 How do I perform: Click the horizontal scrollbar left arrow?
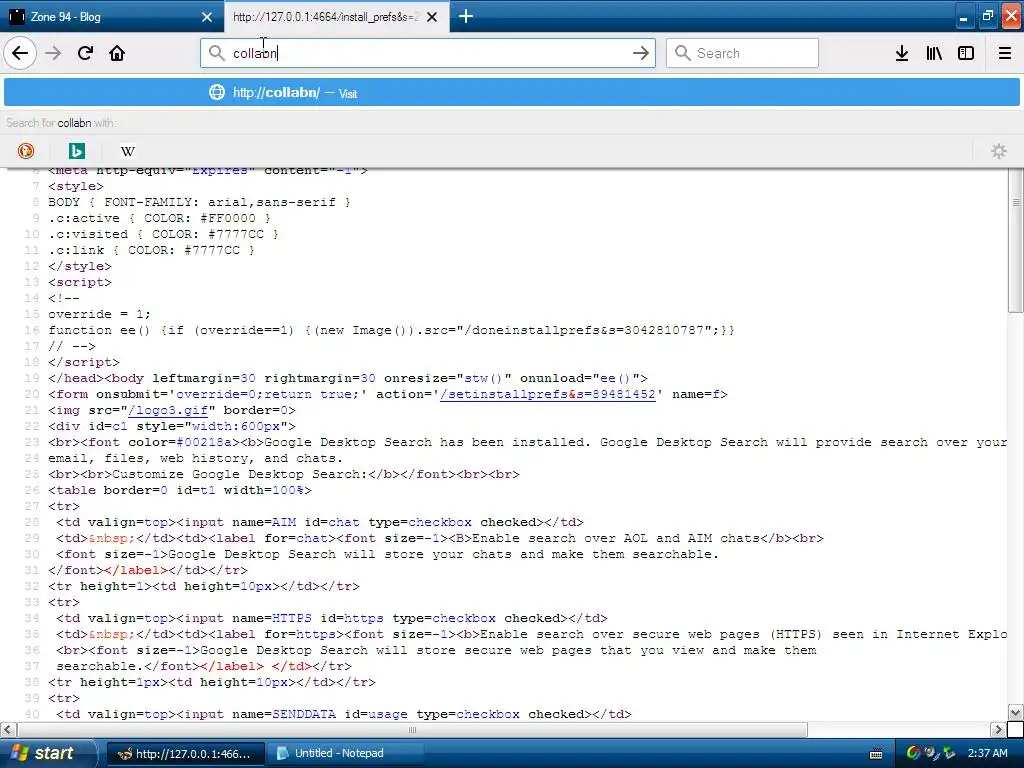tap(7, 729)
